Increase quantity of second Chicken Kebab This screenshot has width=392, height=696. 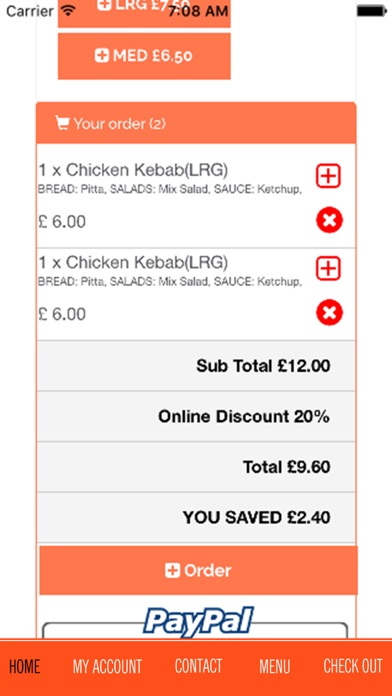point(328,268)
